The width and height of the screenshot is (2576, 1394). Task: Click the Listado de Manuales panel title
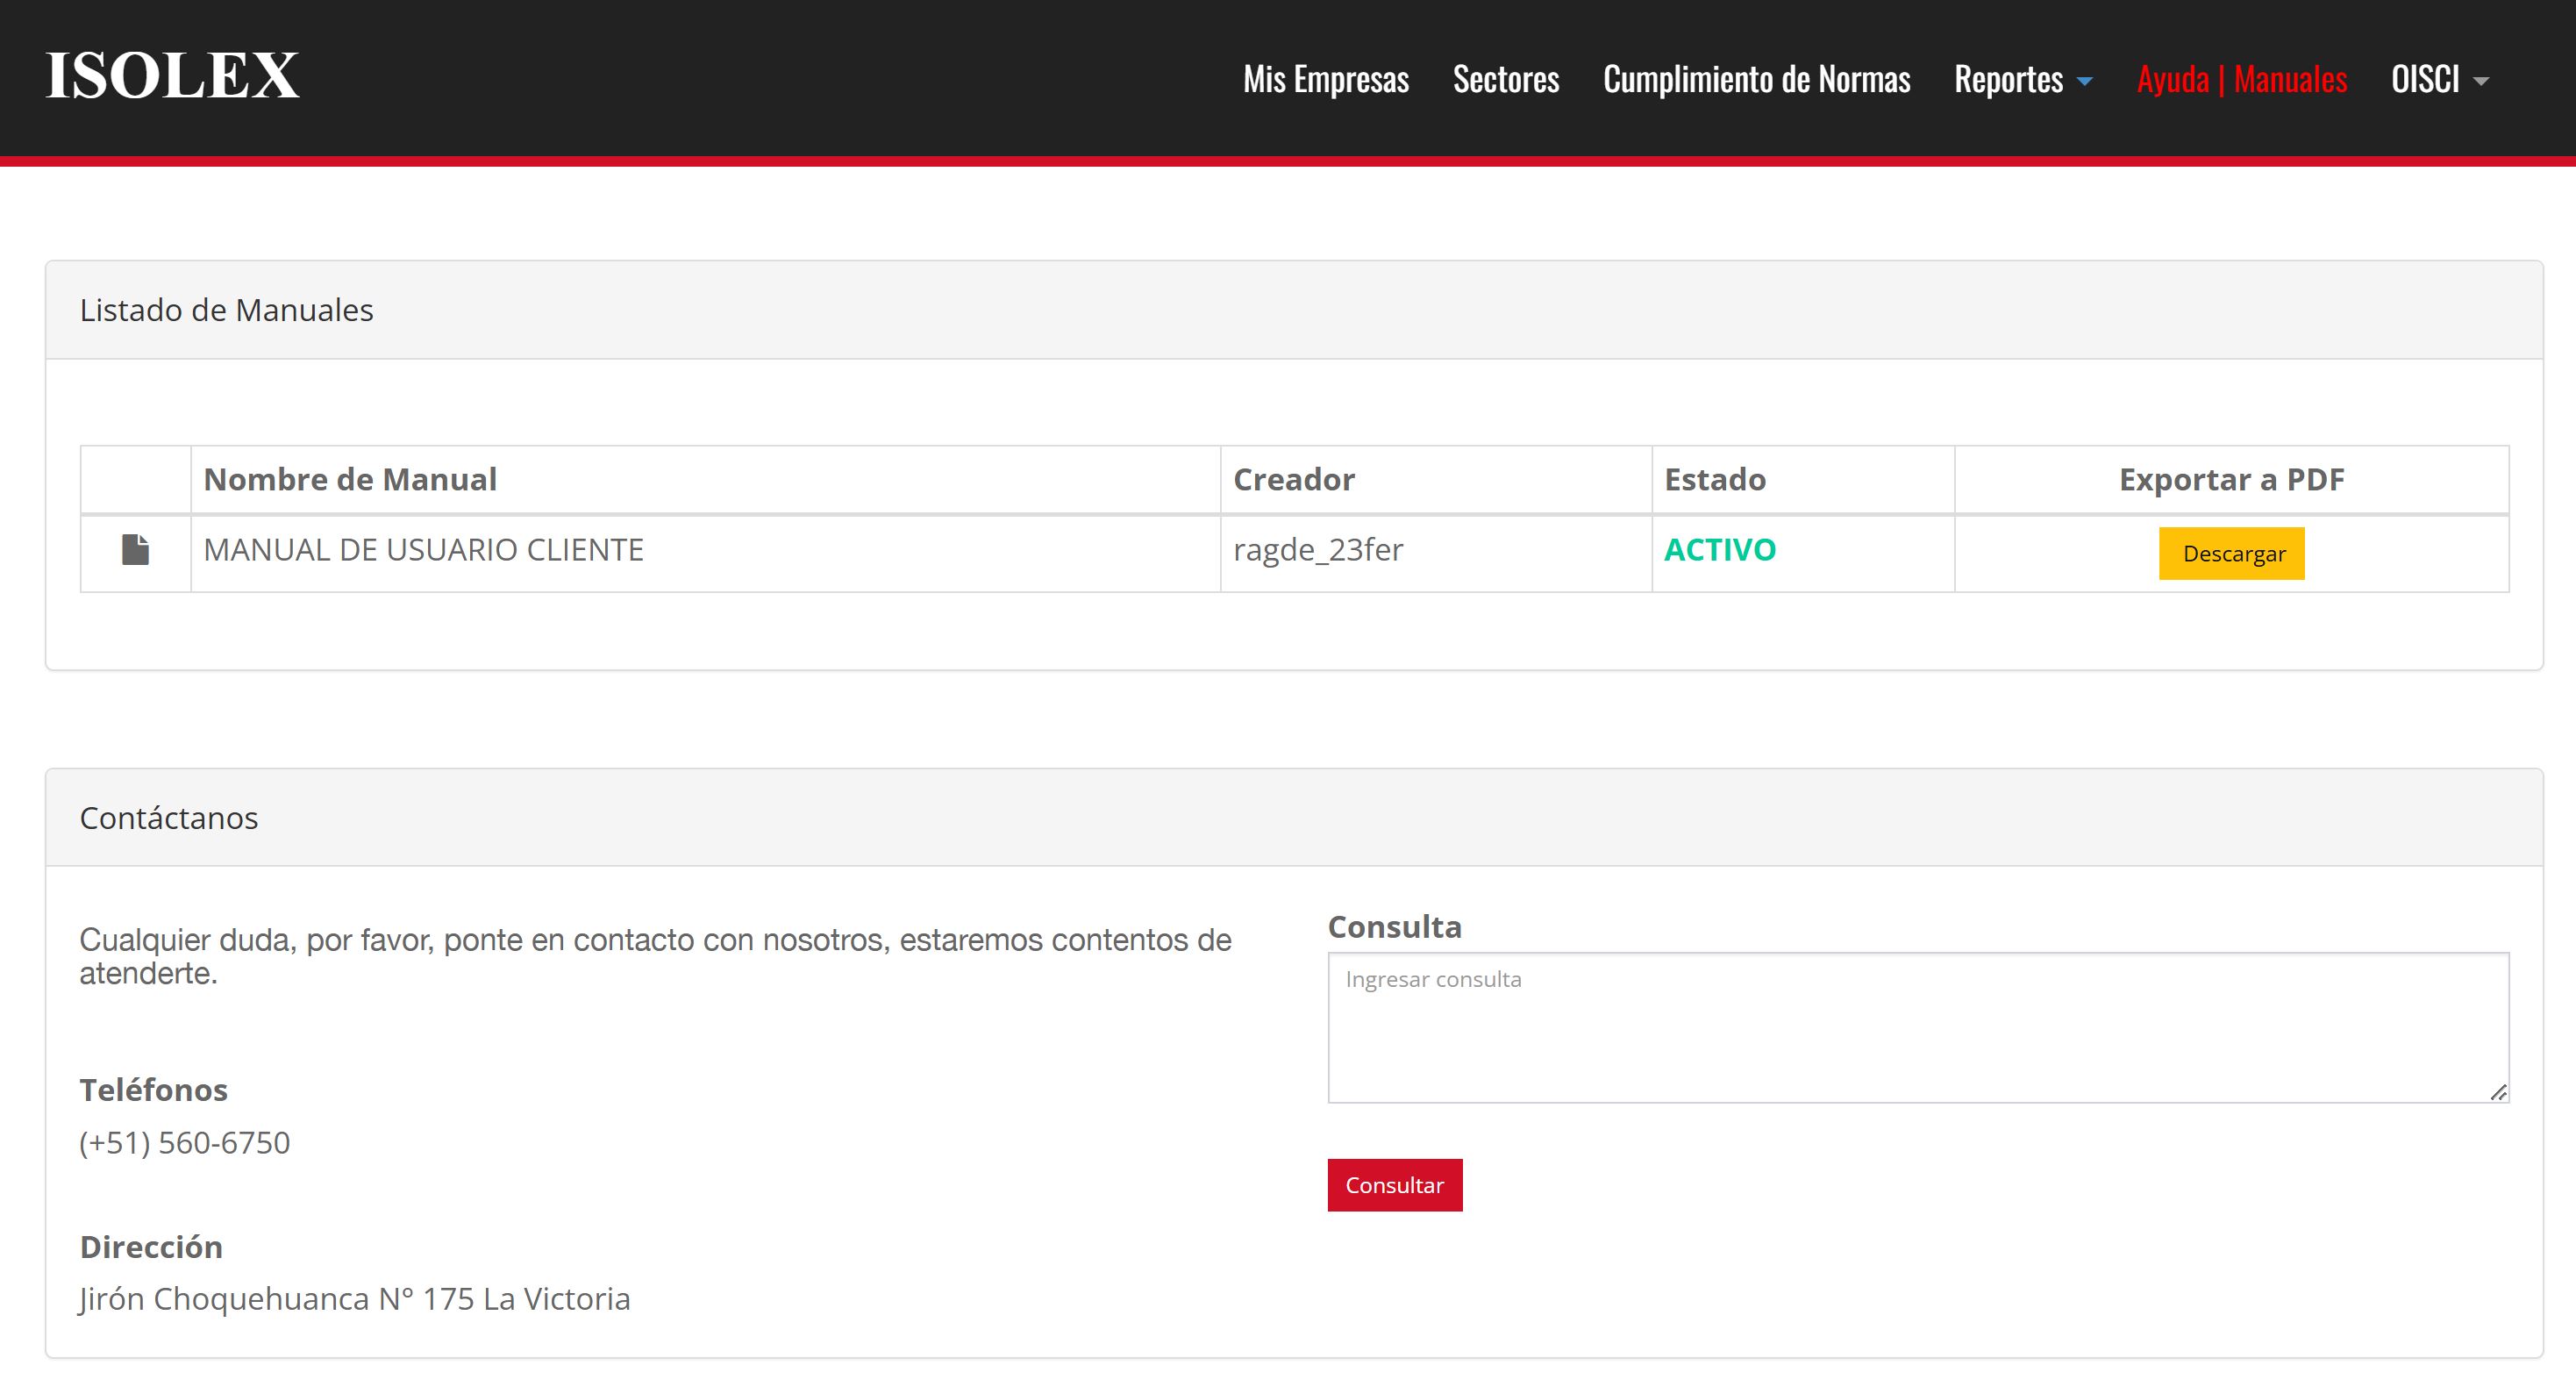(x=227, y=310)
